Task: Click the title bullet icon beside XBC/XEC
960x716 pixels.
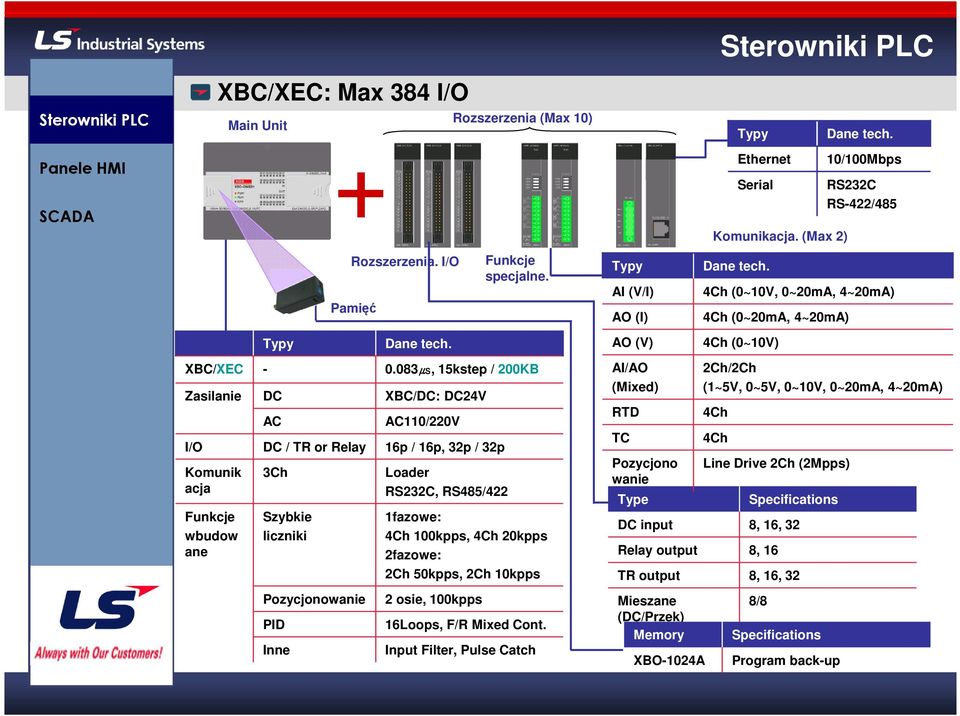Action: coord(200,92)
